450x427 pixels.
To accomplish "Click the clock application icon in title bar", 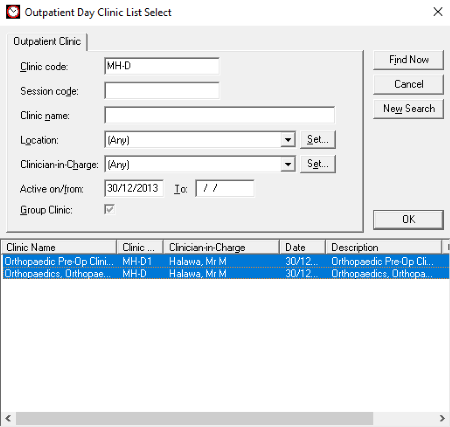I will [13, 12].
